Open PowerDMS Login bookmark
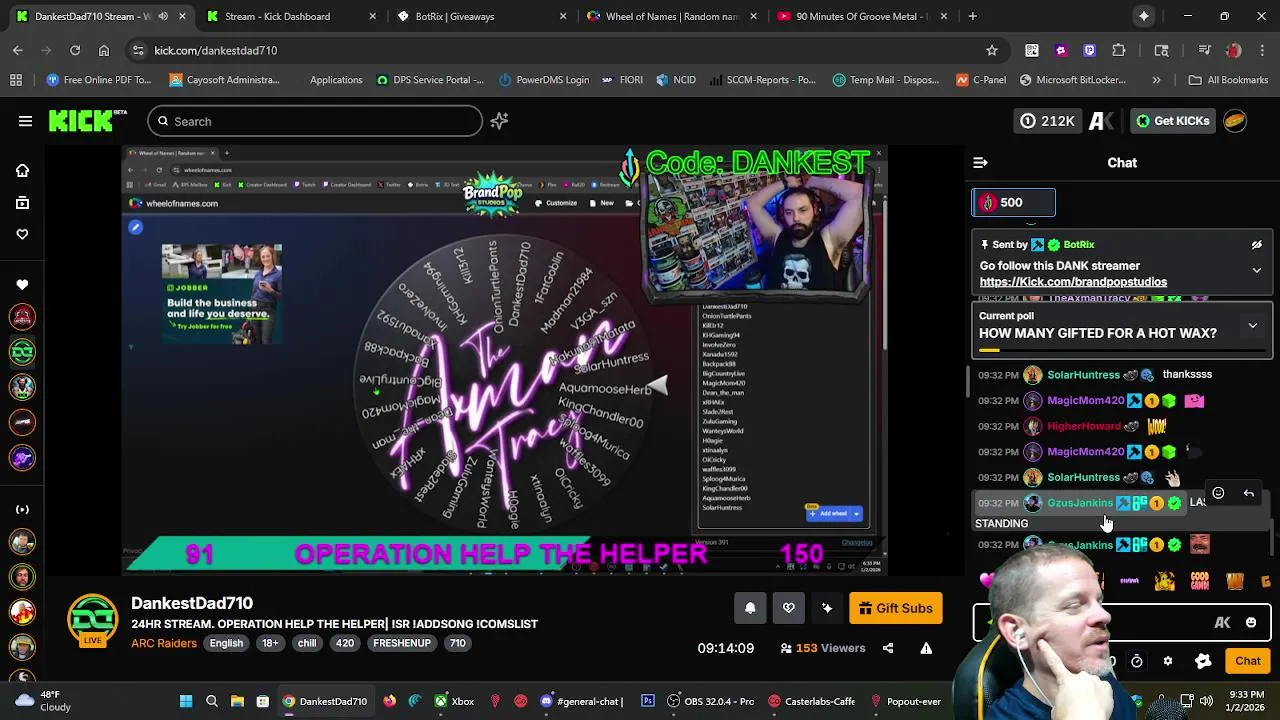 [543, 80]
